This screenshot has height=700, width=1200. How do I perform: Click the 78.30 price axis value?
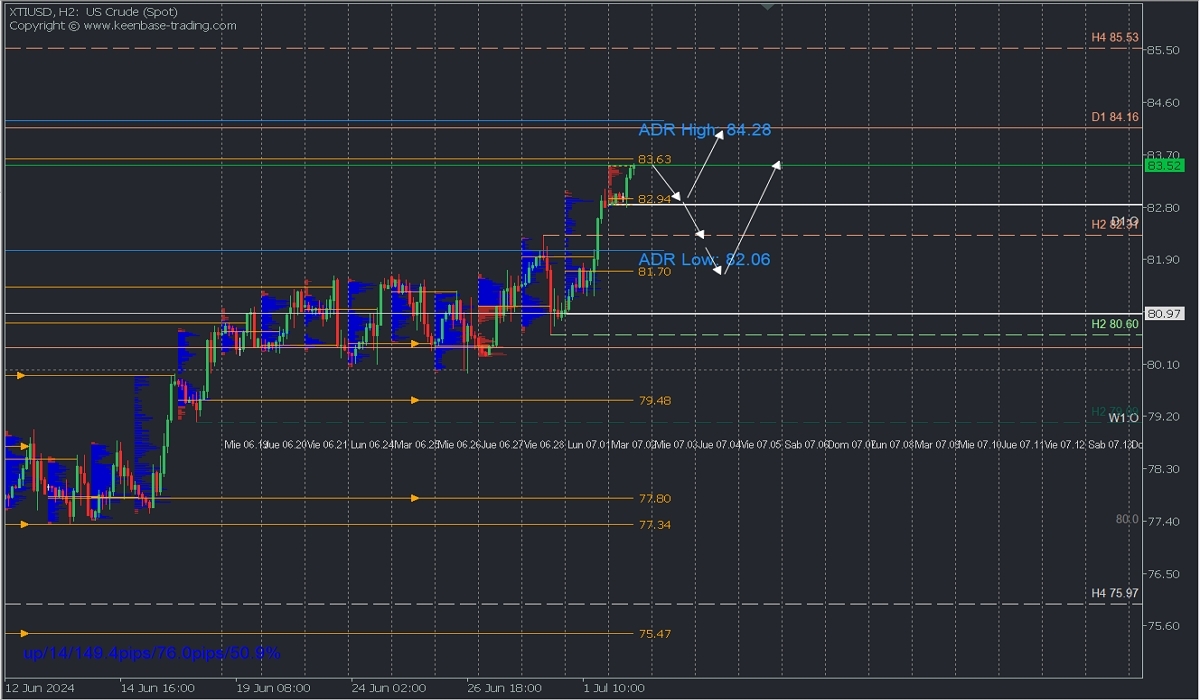1165,469
